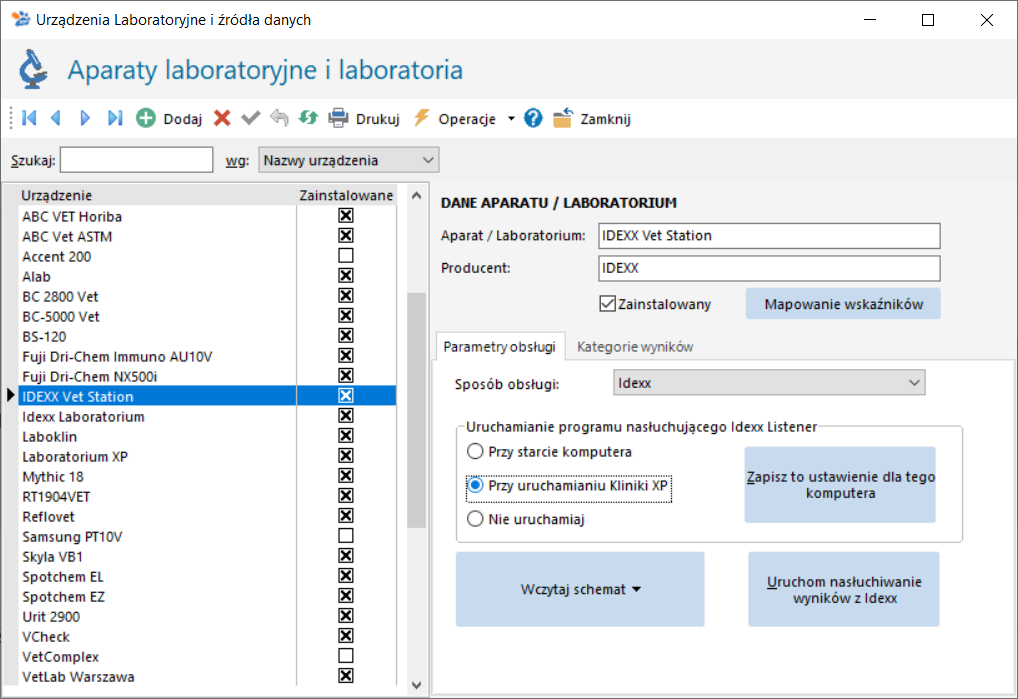Toggle the Zainstalowany checkbox
This screenshot has width=1018, height=699.
(607, 304)
